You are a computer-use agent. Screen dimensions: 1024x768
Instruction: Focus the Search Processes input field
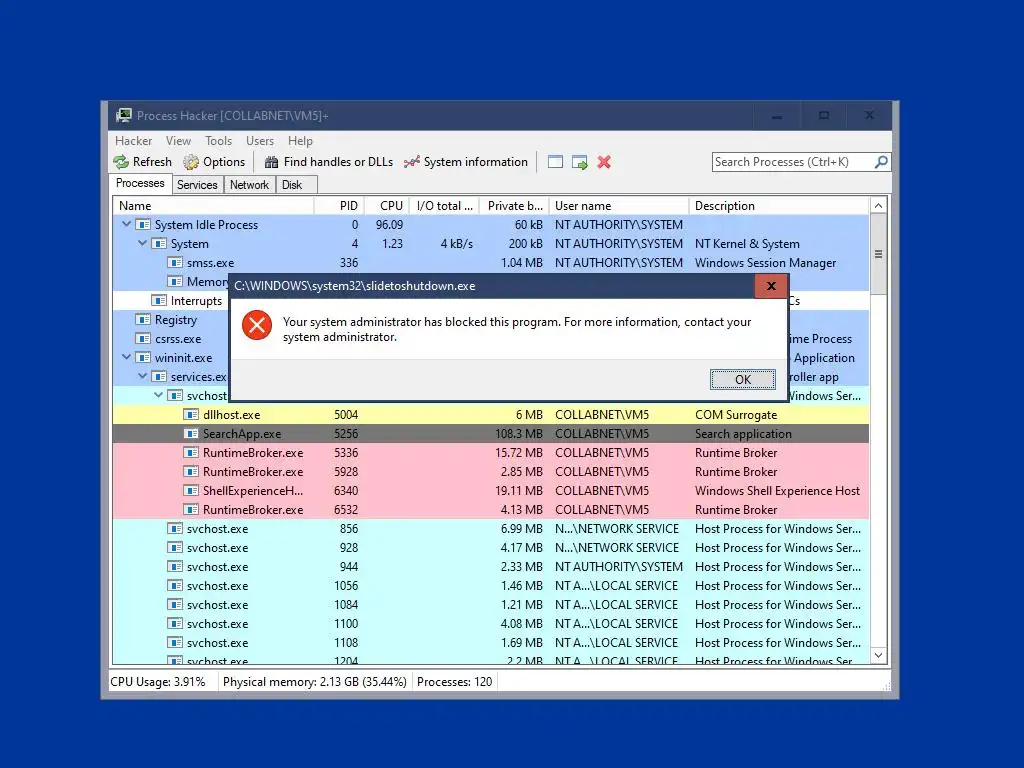[793, 162]
